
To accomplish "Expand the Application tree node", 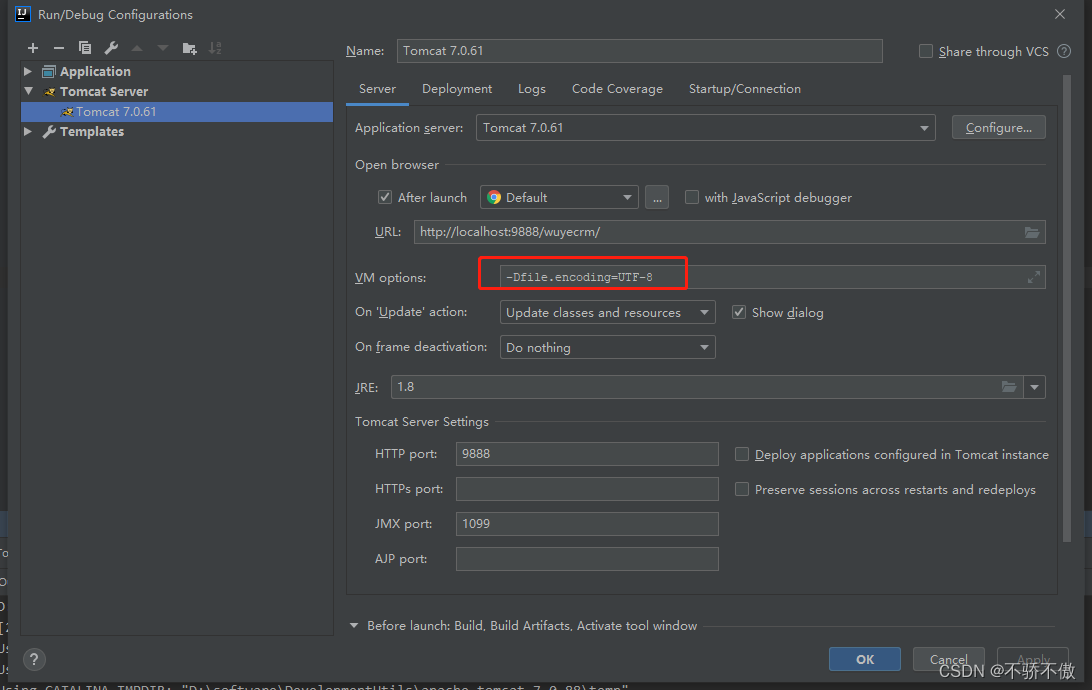I will 28,71.
